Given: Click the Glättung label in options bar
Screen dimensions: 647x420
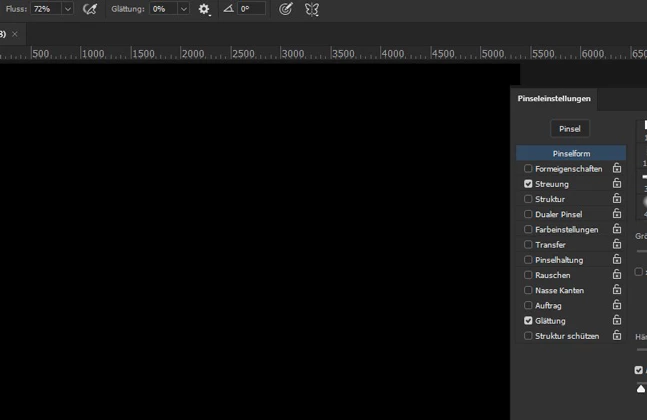Looking at the screenshot, I should point(128,9).
